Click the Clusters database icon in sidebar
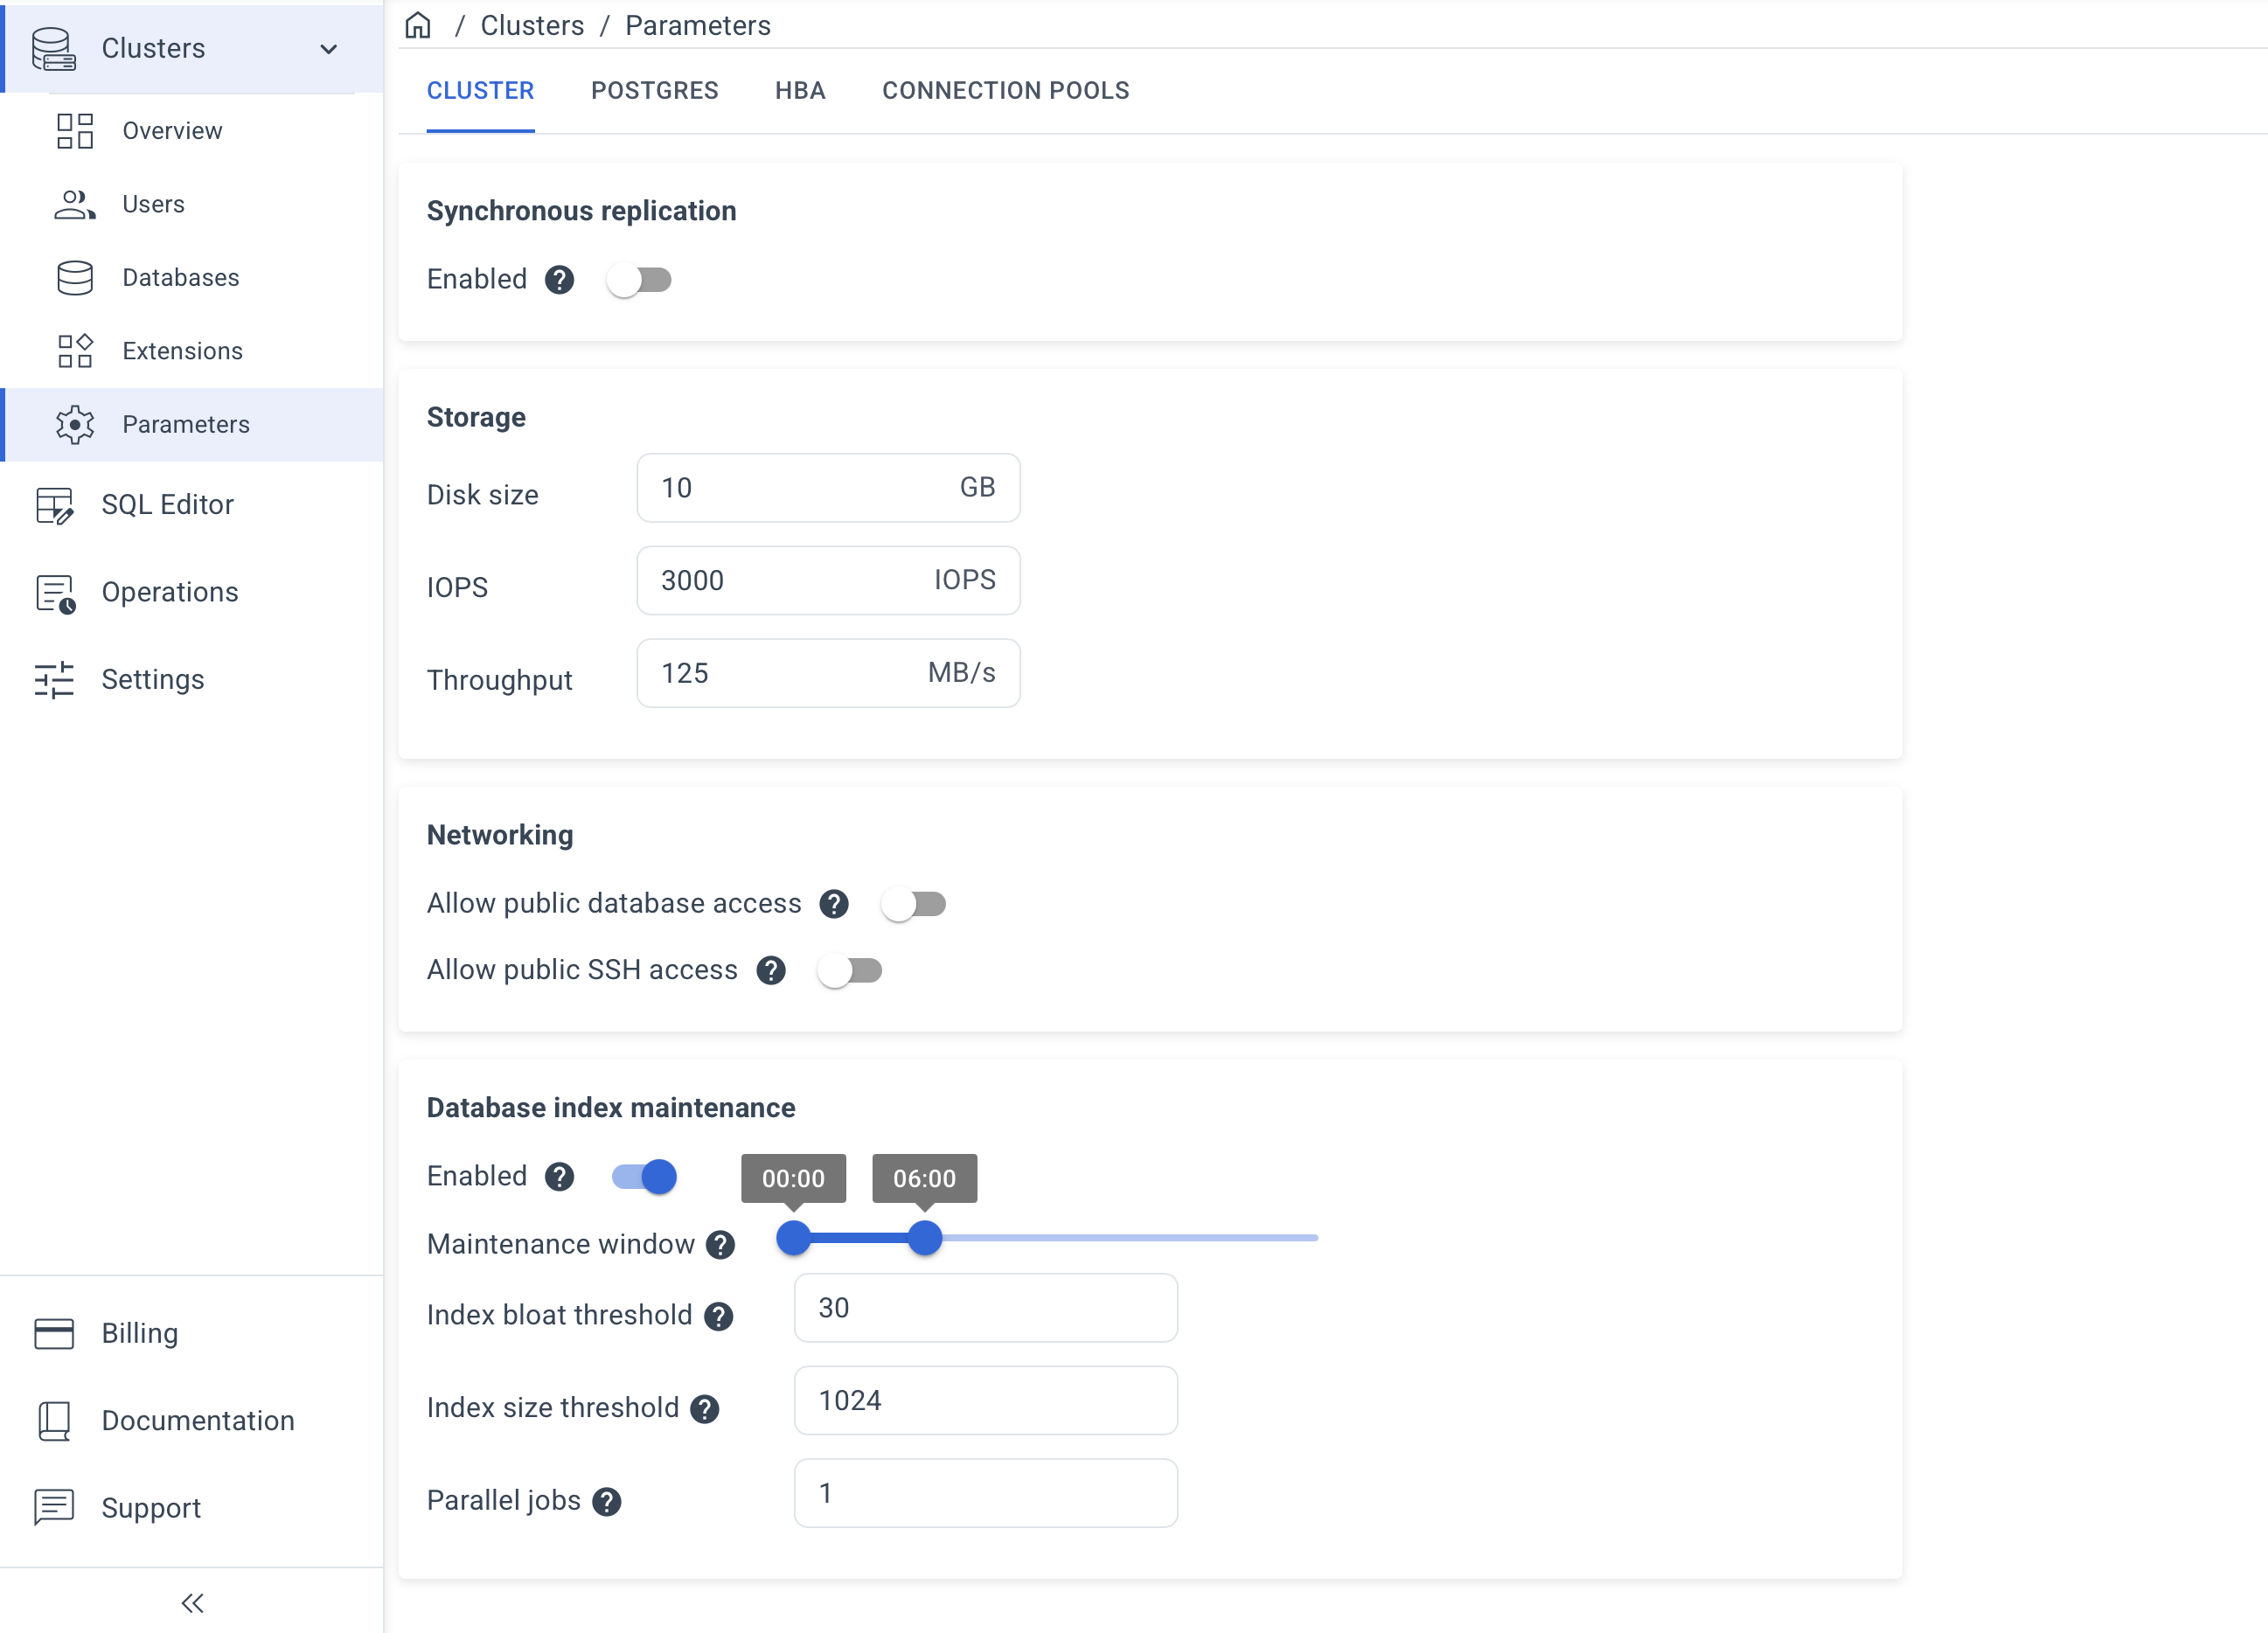This screenshot has height=1633, width=2268. pos(53,48)
